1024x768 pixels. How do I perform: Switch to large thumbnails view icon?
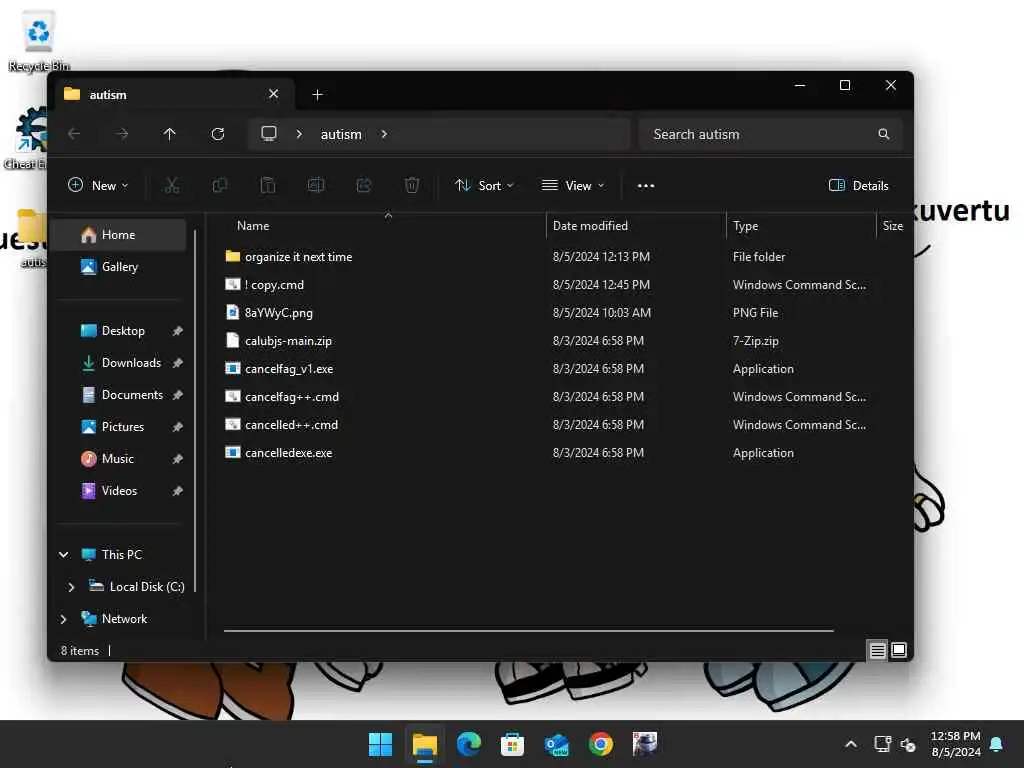tap(899, 650)
